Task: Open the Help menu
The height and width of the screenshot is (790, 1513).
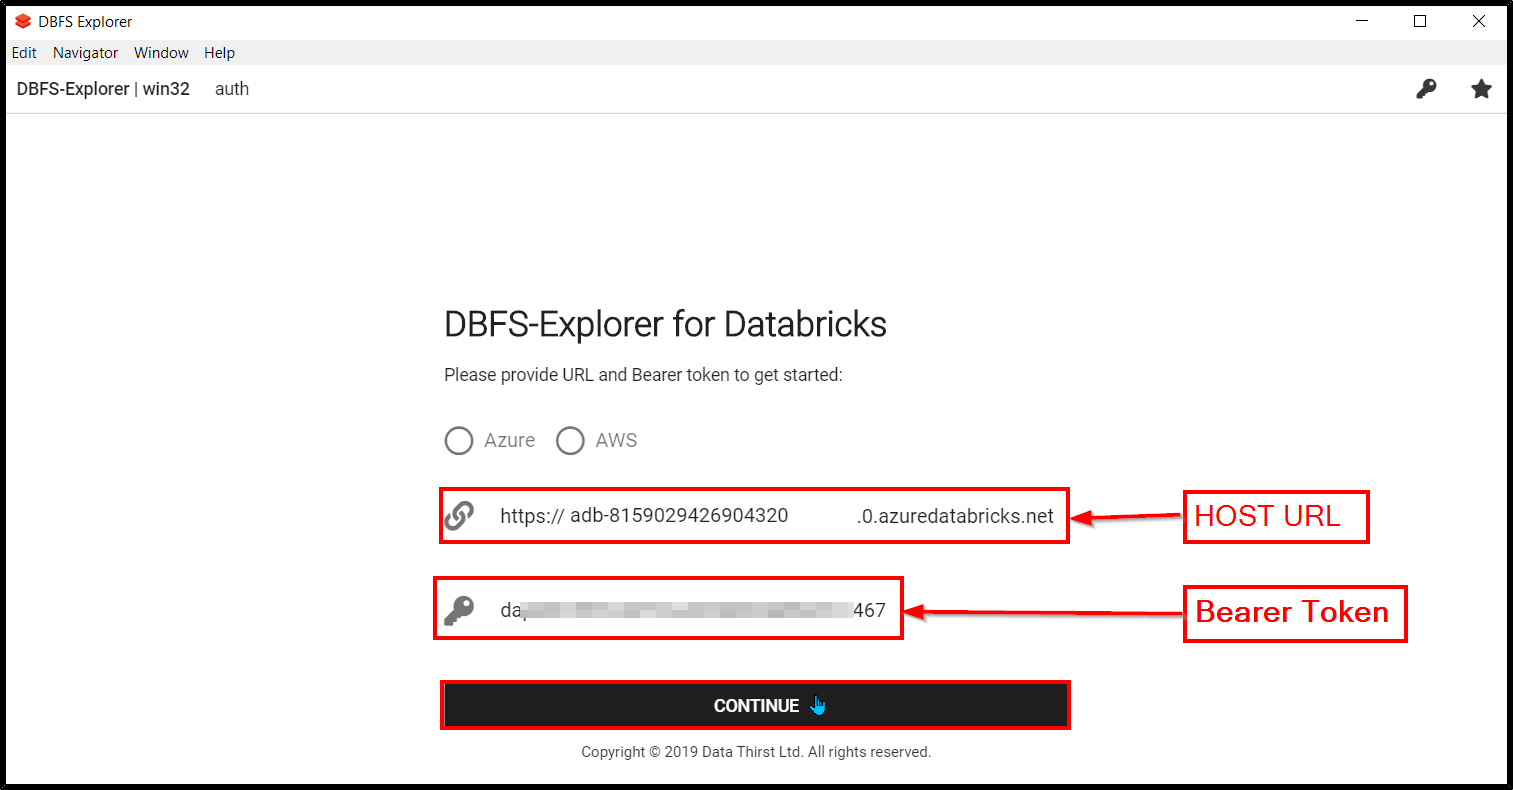Action: (219, 53)
